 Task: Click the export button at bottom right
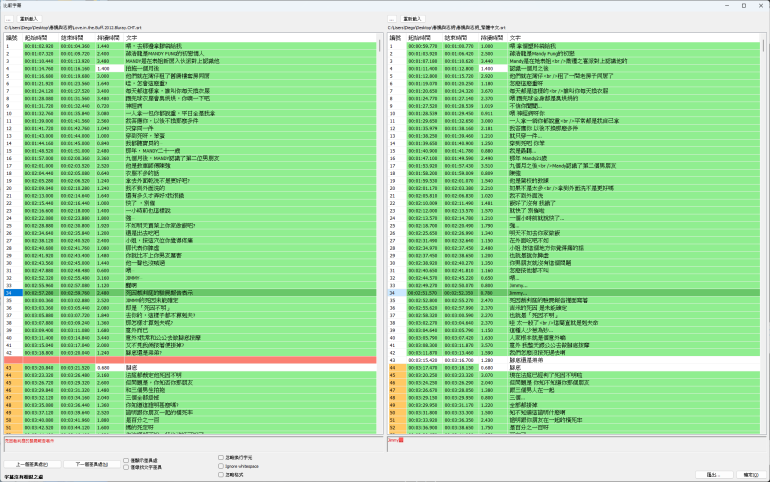[714, 475]
